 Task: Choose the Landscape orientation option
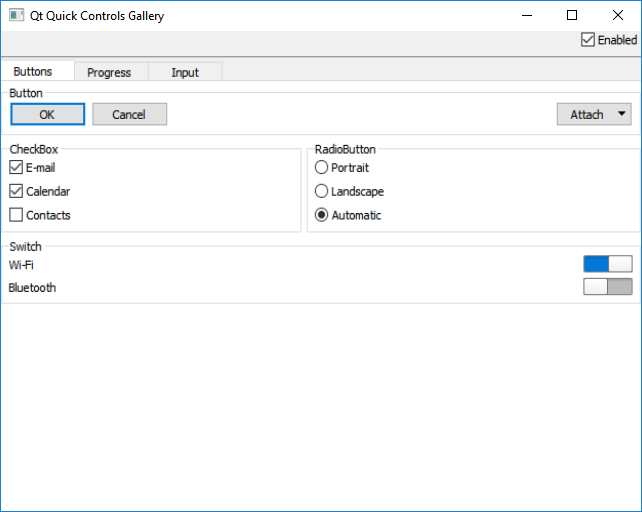[x=322, y=191]
